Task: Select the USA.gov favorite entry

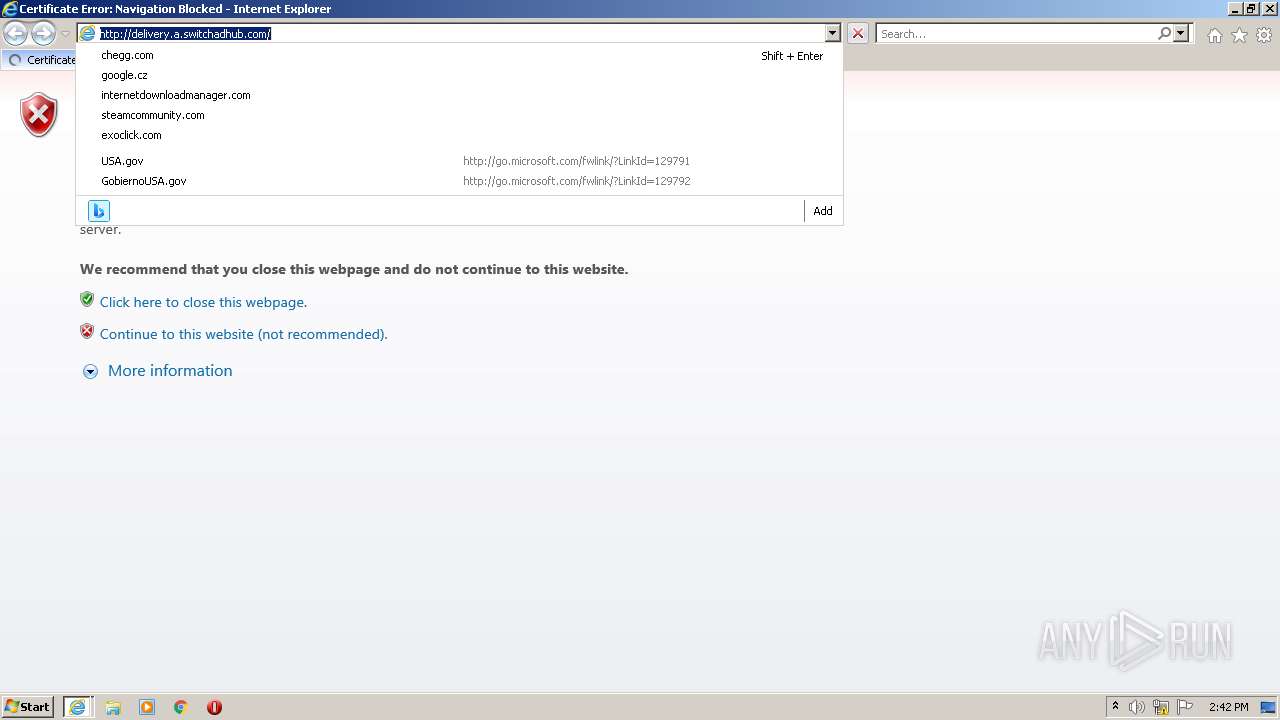Action: point(460,161)
